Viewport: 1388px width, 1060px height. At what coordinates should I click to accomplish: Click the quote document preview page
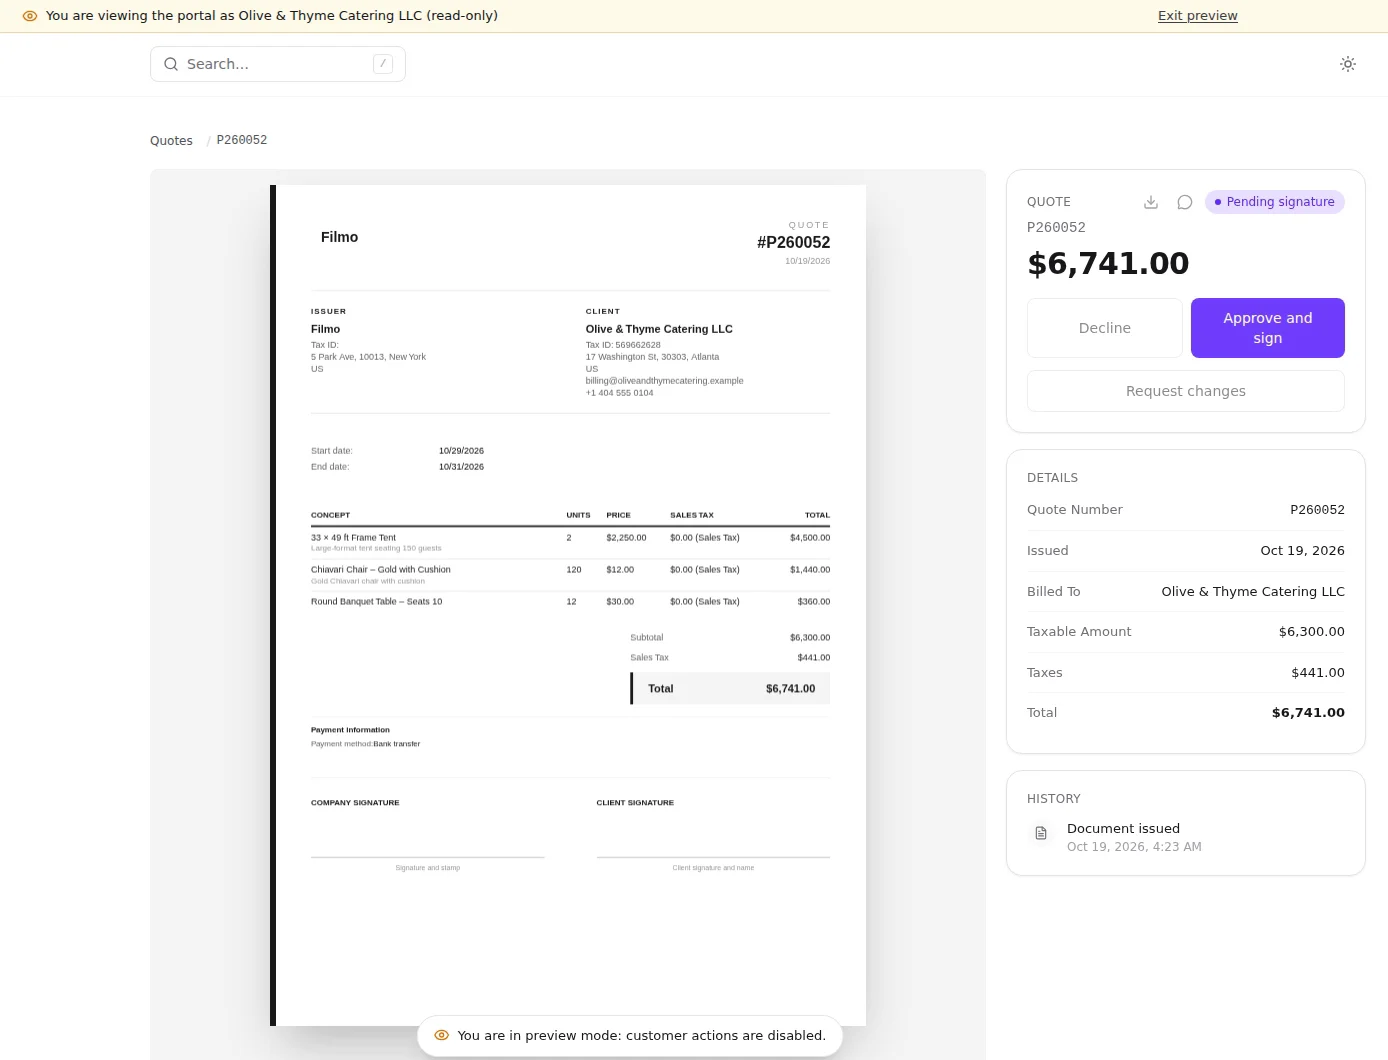coord(568,605)
